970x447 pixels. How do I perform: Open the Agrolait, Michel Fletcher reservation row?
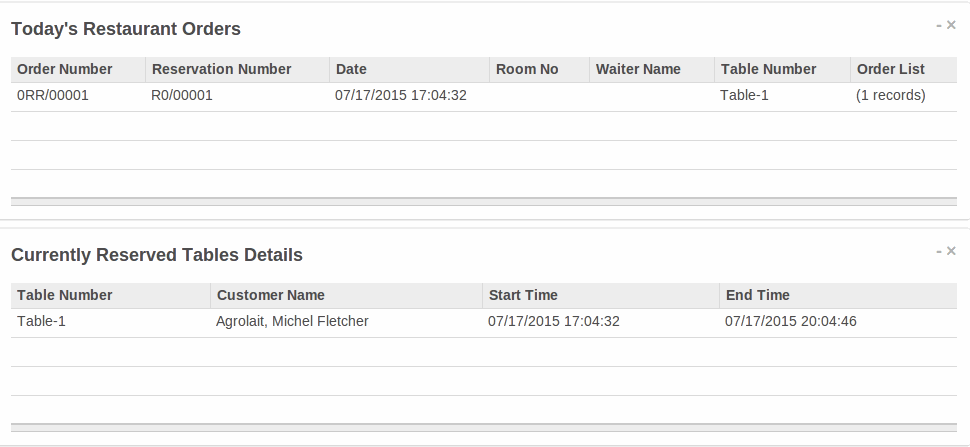[x=292, y=322]
